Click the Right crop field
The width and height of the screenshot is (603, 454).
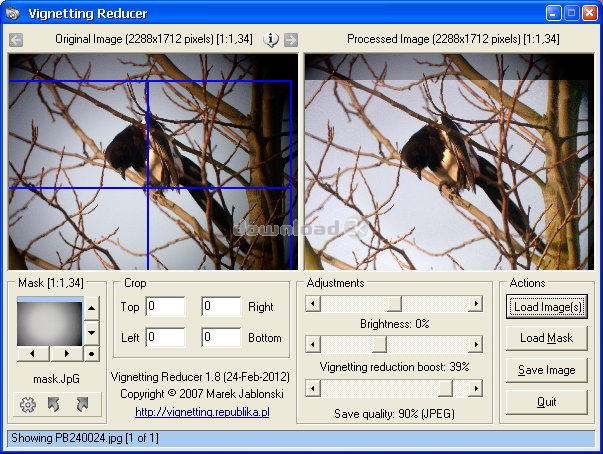pos(221,306)
